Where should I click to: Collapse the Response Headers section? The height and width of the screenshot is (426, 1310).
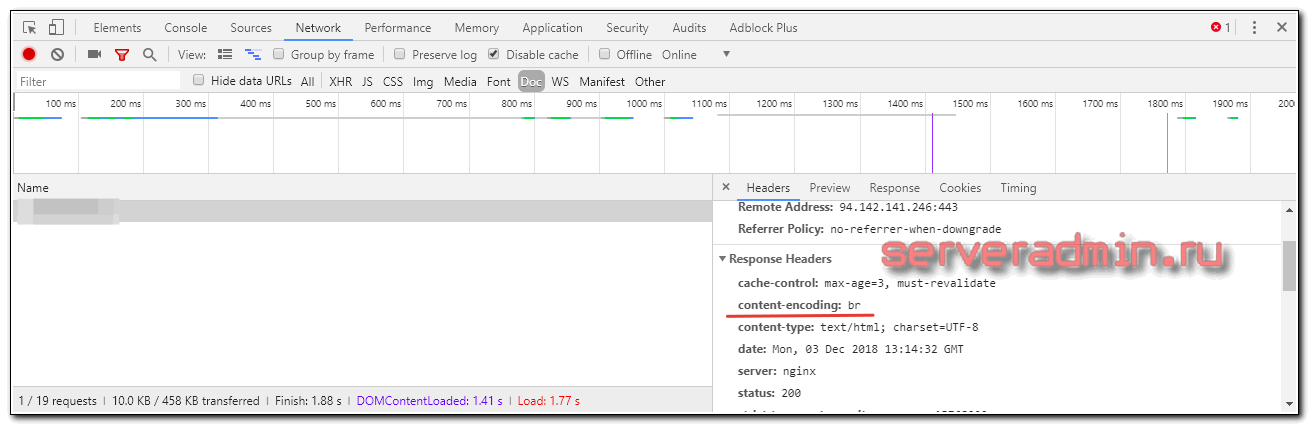point(723,259)
